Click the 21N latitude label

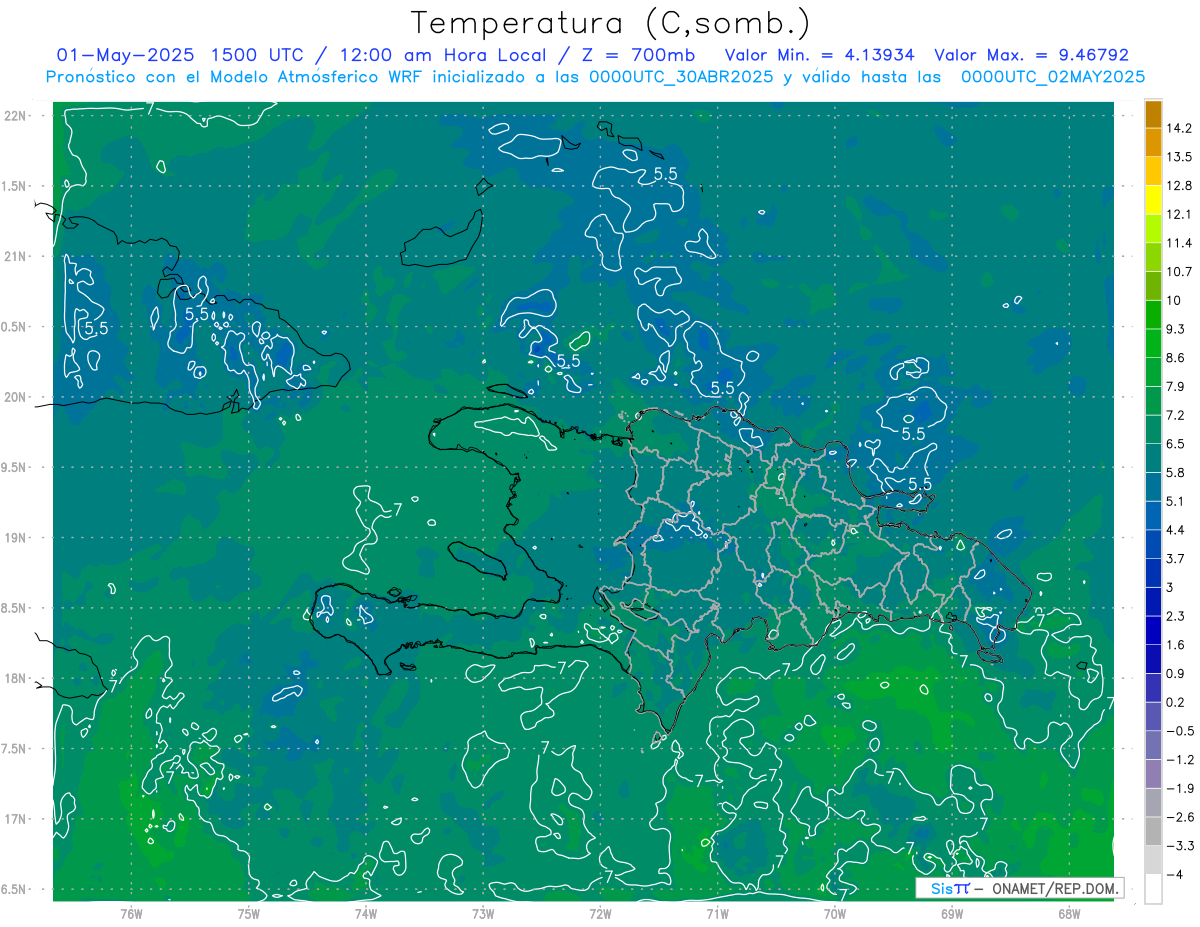(15, 256)
